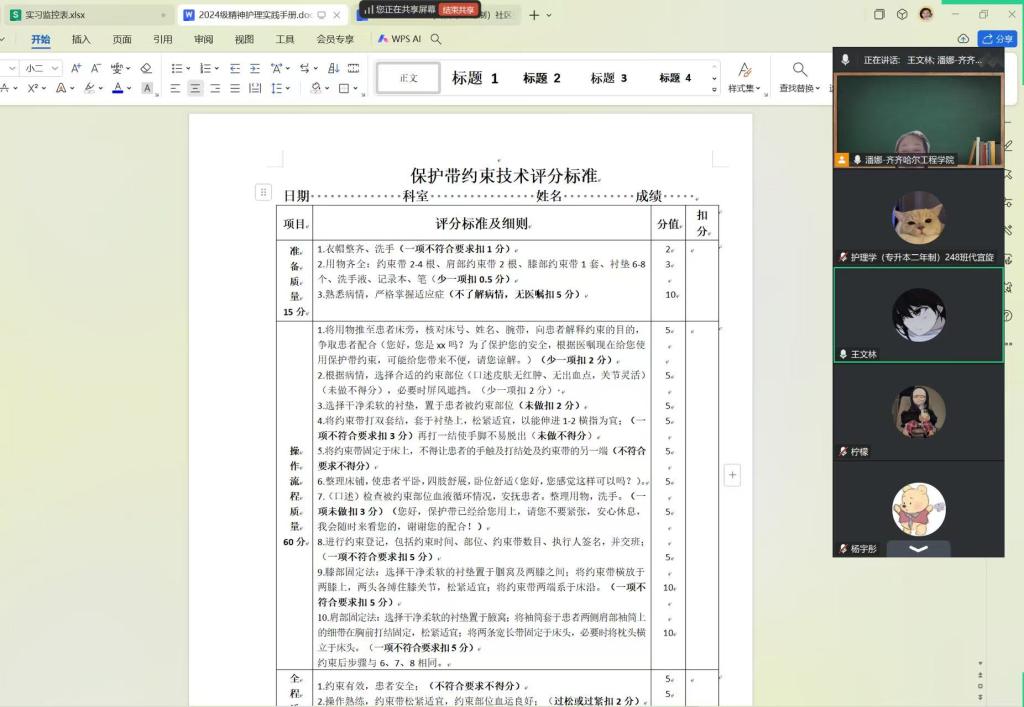
Task: Click the WPS AI icon
Action: pos(384,39)
